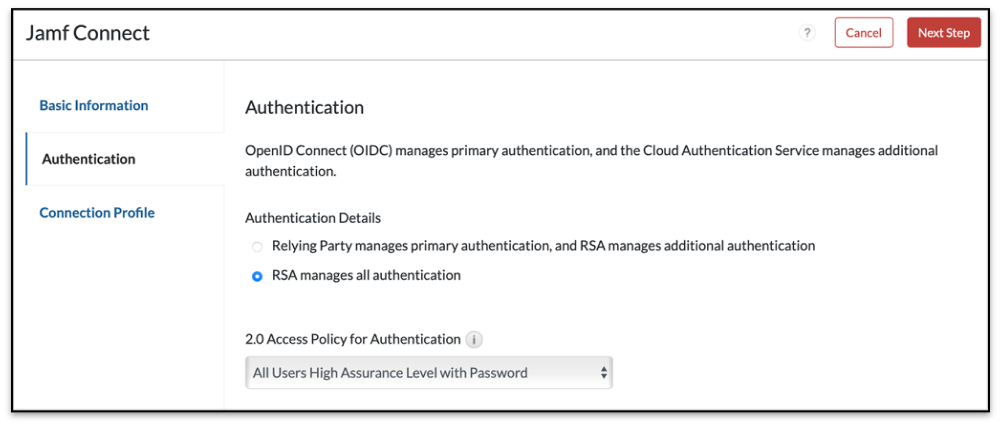Click '2.0 Access Policy for Authentication' label
This screenshot has width=1001, height=426.
coord(352,339)
